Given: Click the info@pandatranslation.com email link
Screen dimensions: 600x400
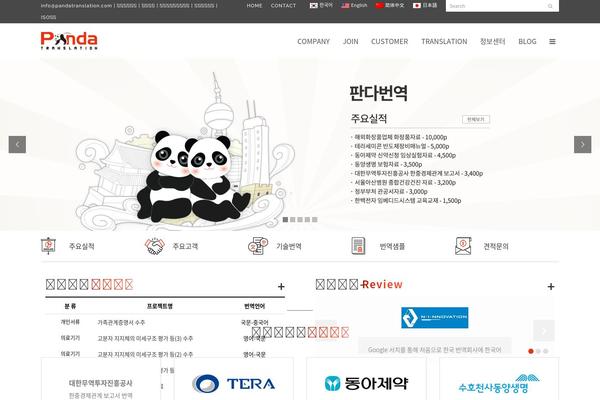Looking at the screenshot, I should click(x=77, y=6).
